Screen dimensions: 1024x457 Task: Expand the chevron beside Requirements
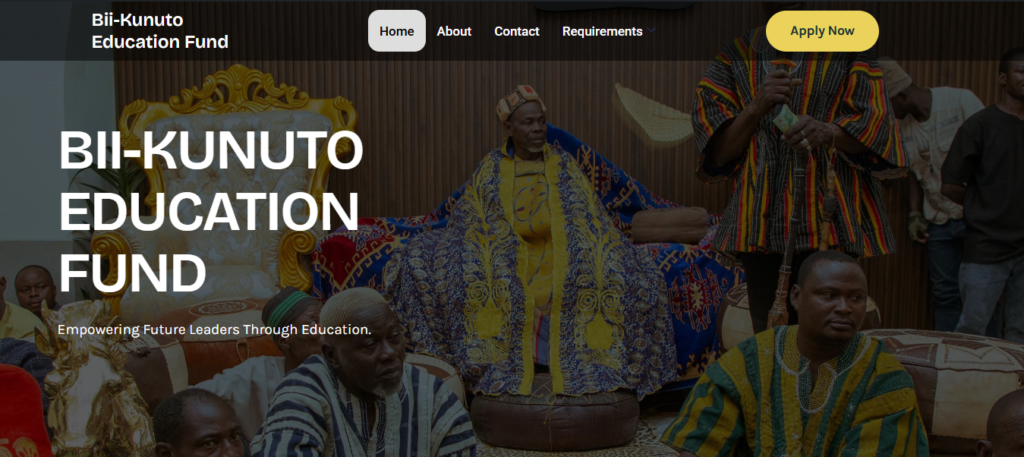point(651,31)
